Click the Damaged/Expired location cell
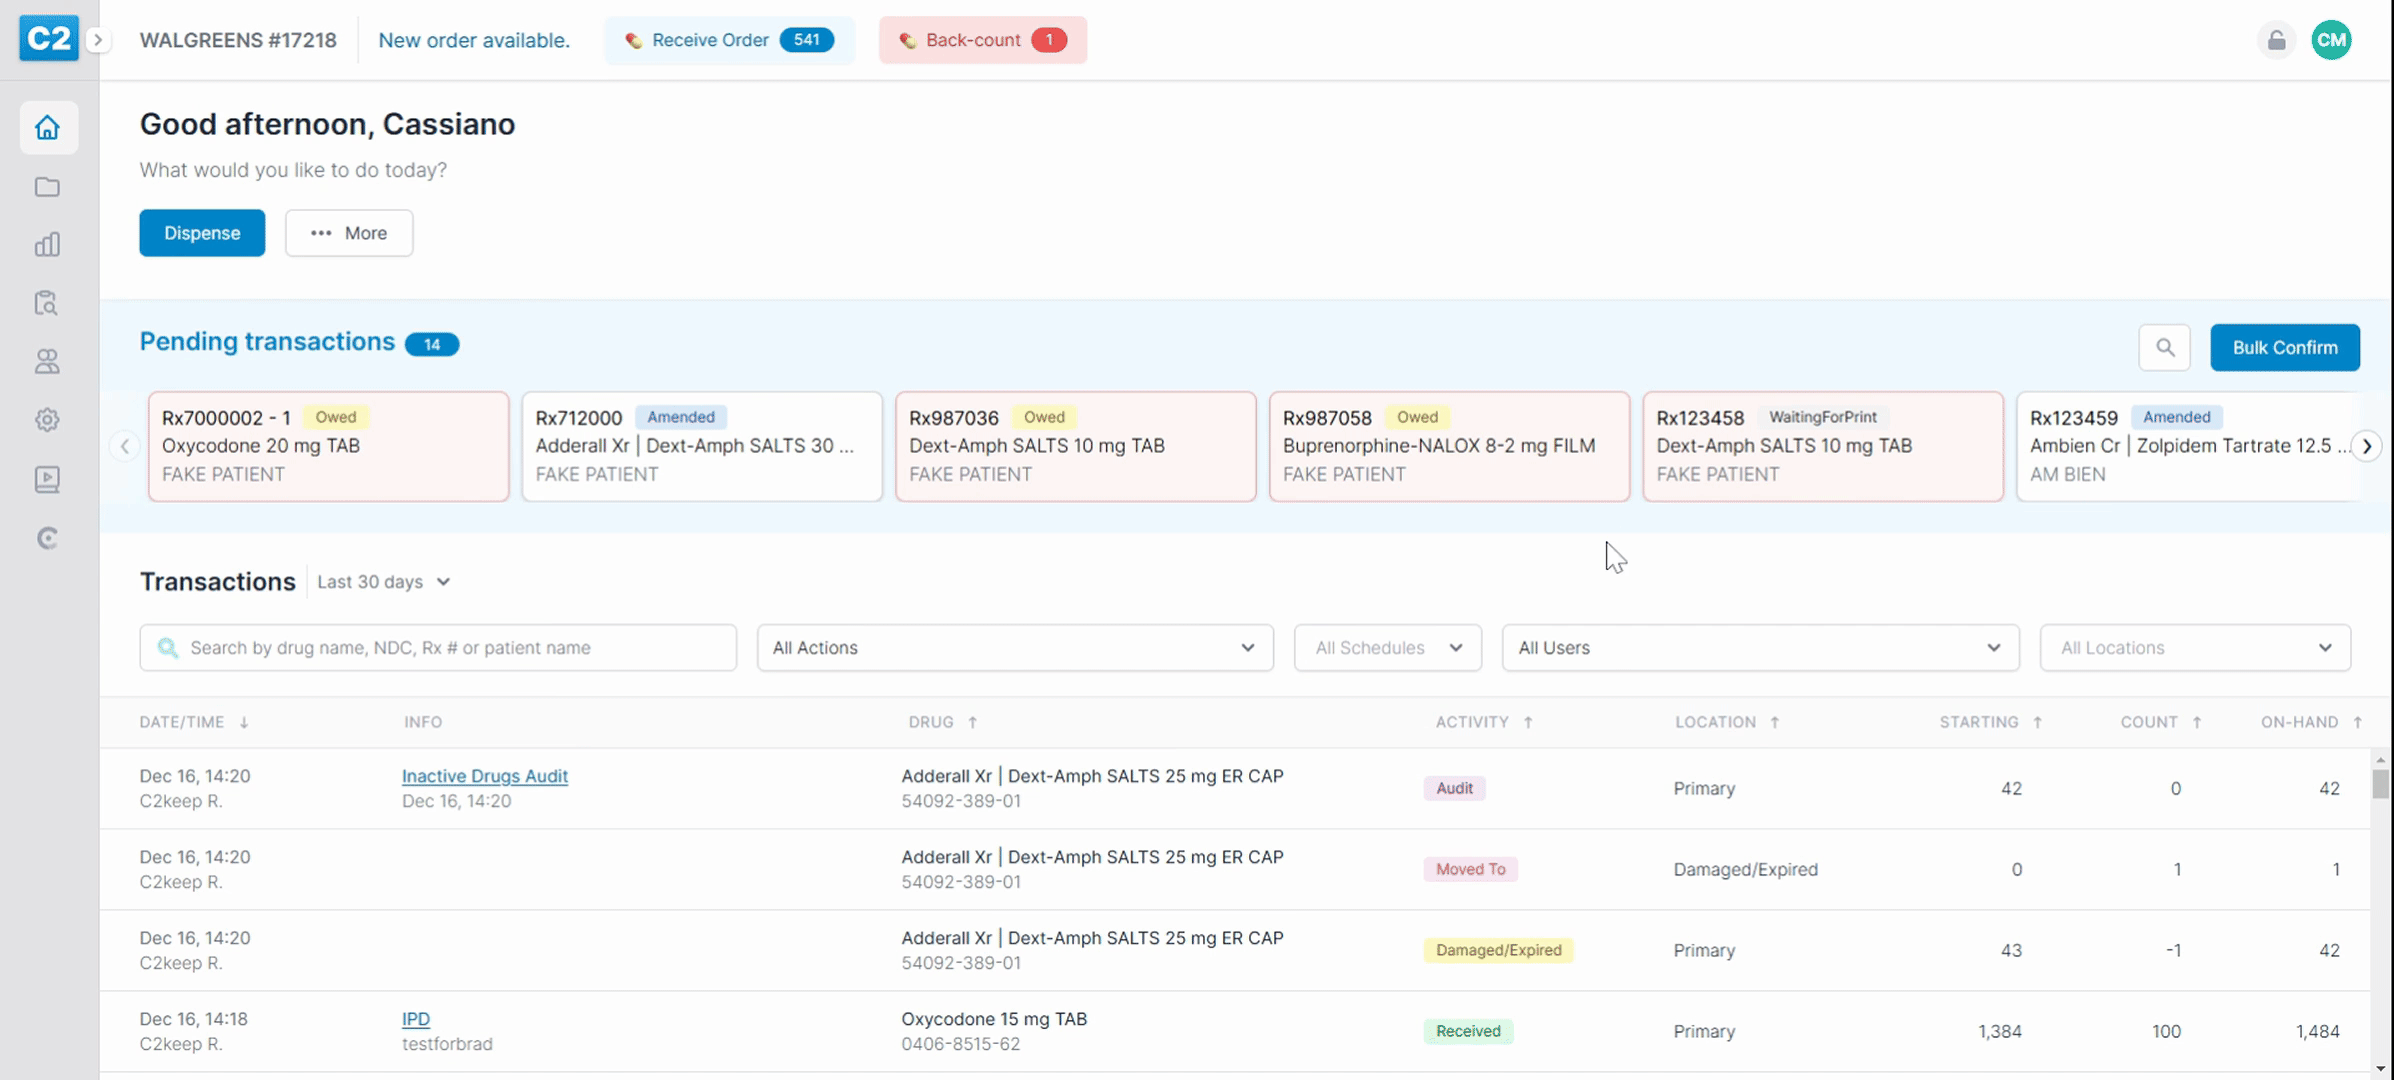The height and width of the screenshot is (1080, 2394). click(x=1745, y=869)
